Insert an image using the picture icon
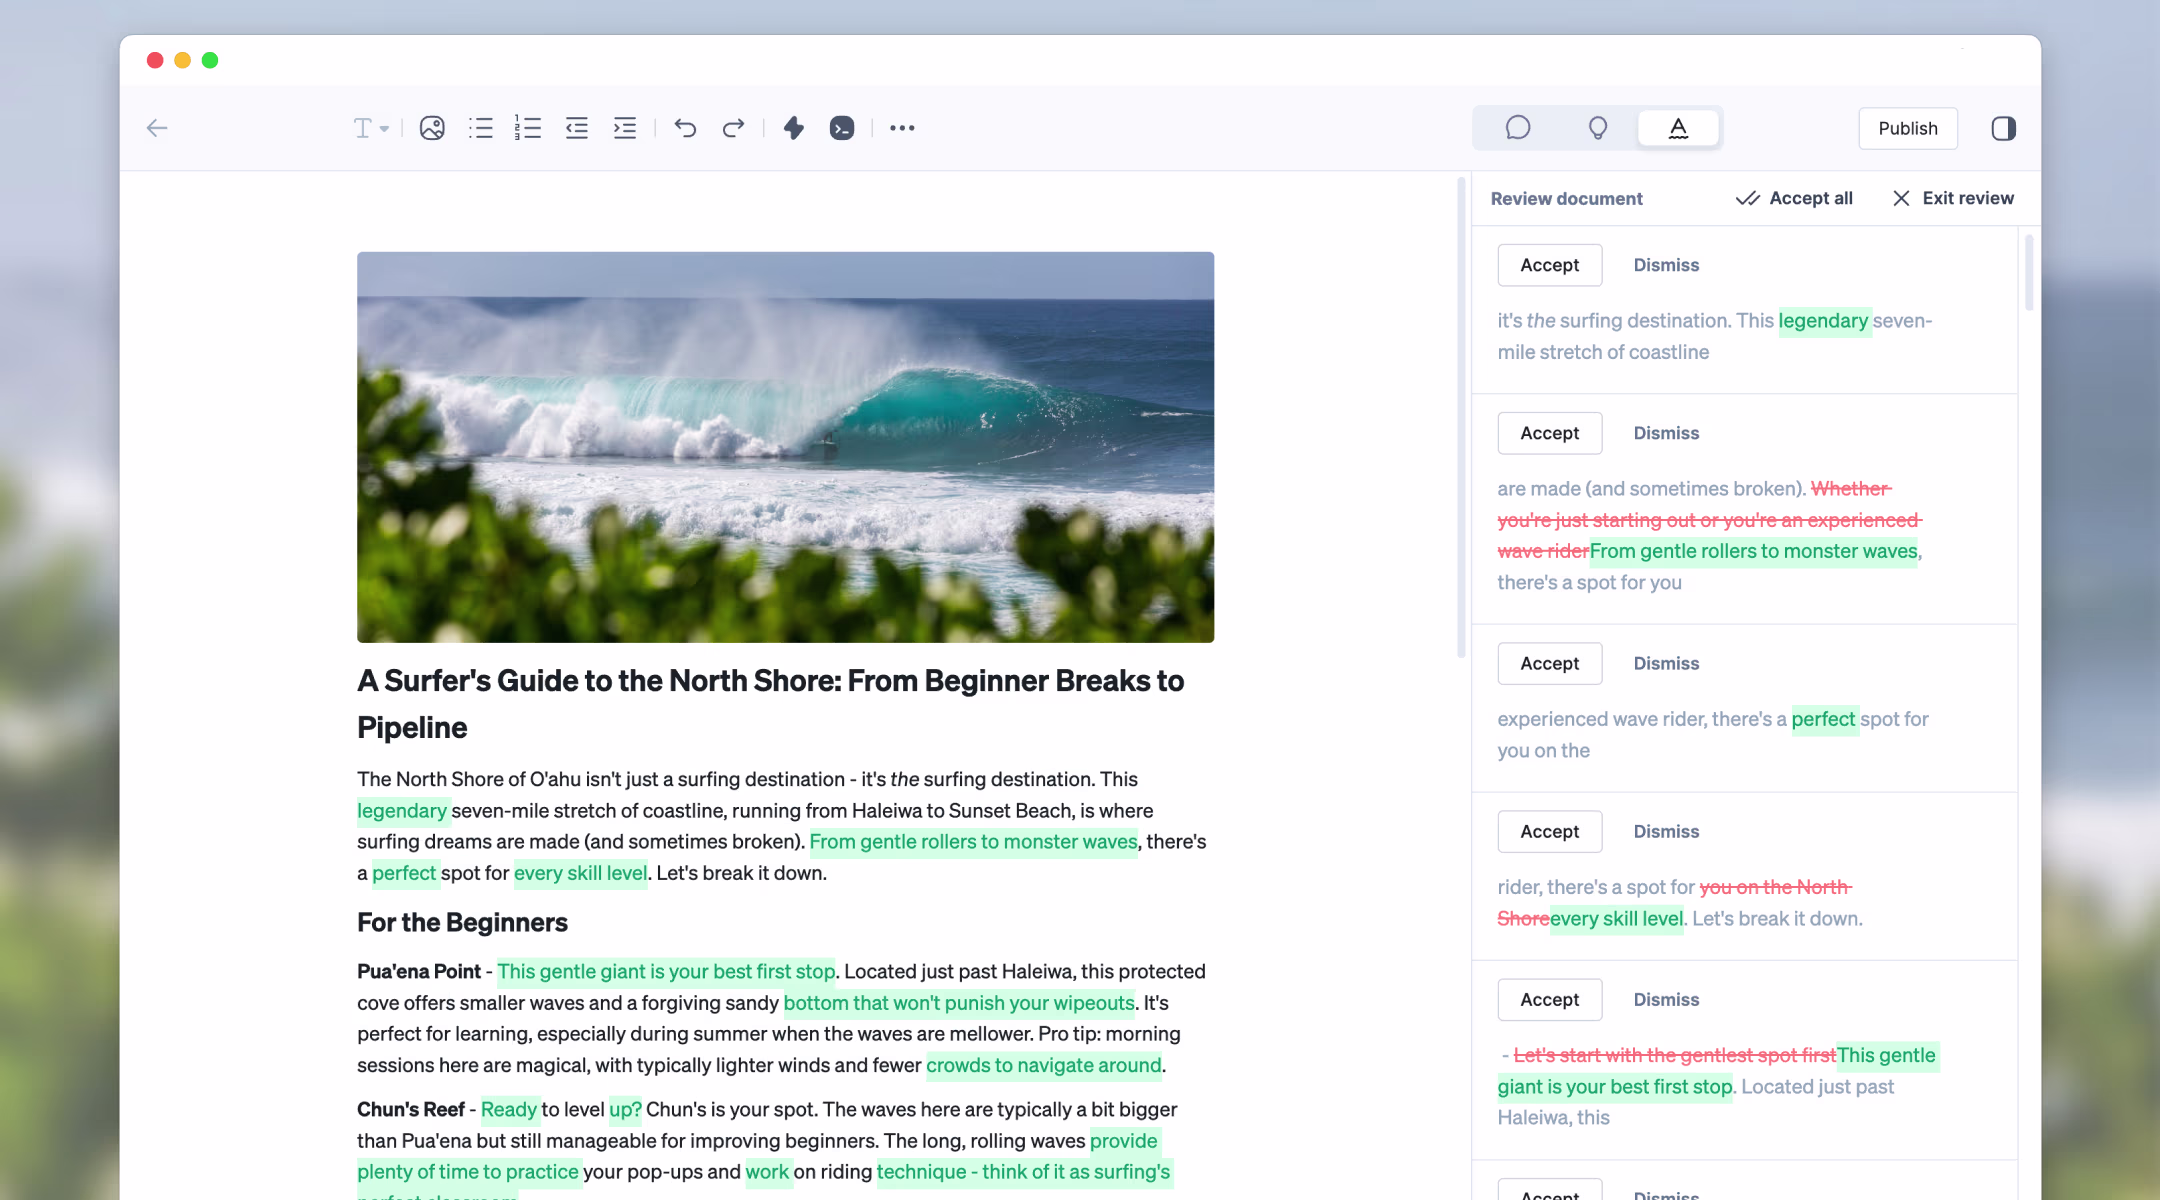Image resolution: width=2160 pixels, height=1200 pixels. click(432, 128)
